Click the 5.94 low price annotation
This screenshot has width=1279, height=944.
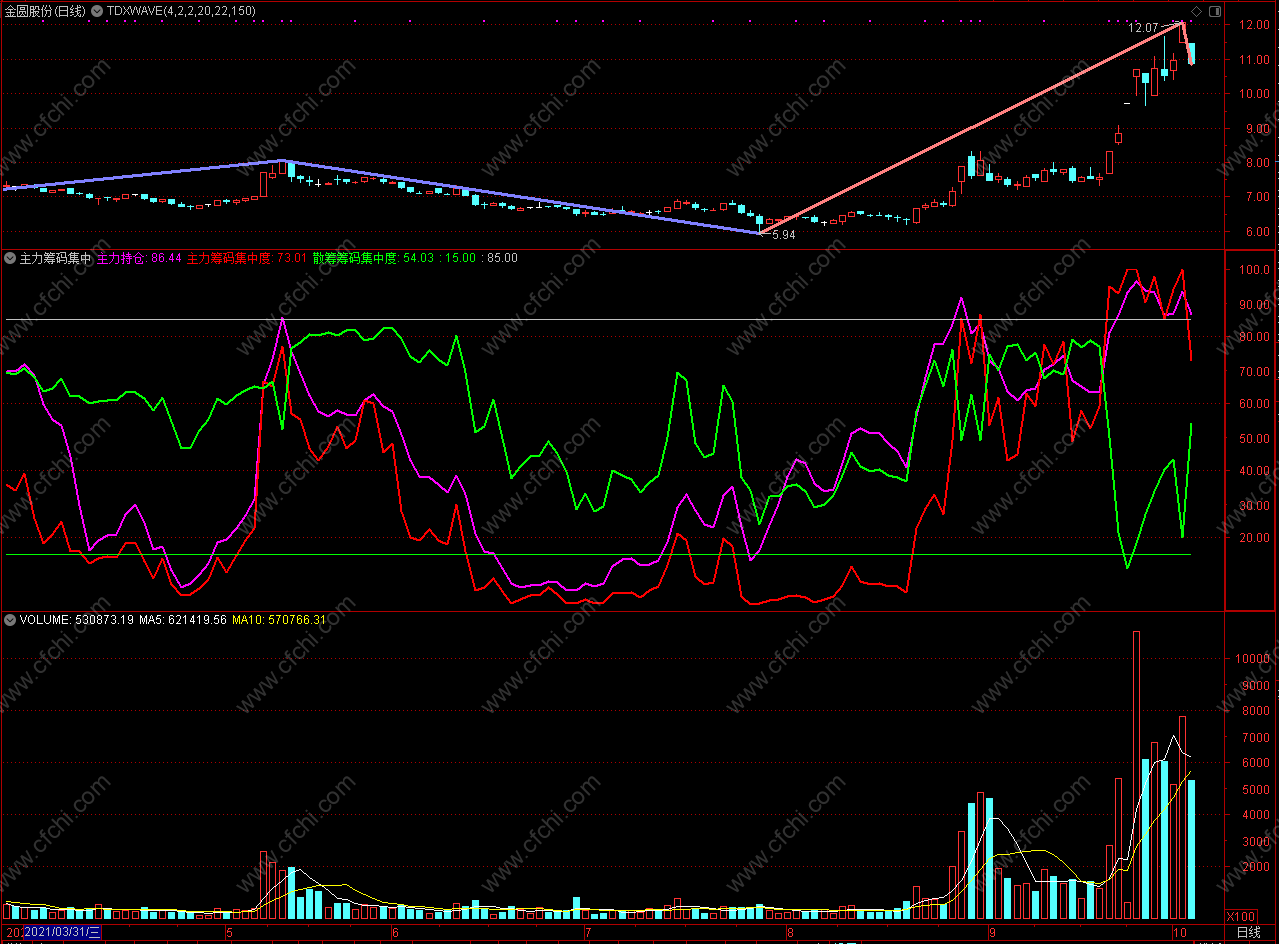pos(784,235)
